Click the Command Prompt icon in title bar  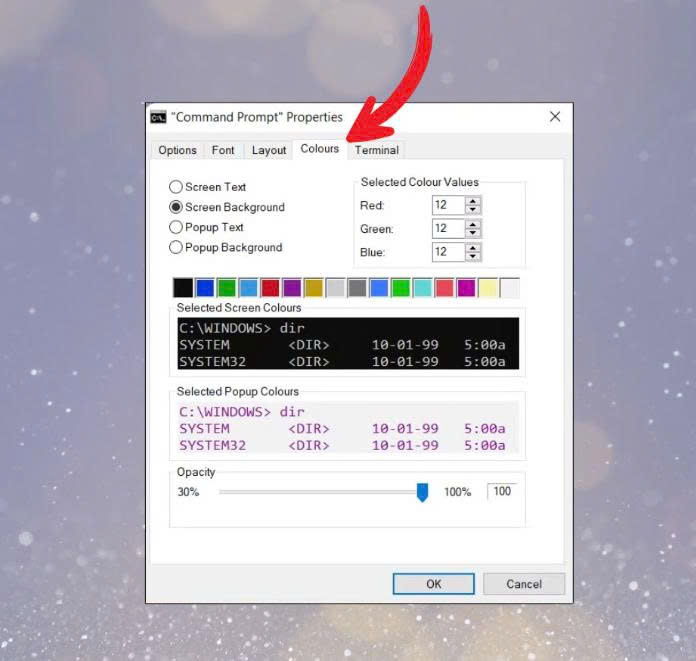tap(158, 118)
